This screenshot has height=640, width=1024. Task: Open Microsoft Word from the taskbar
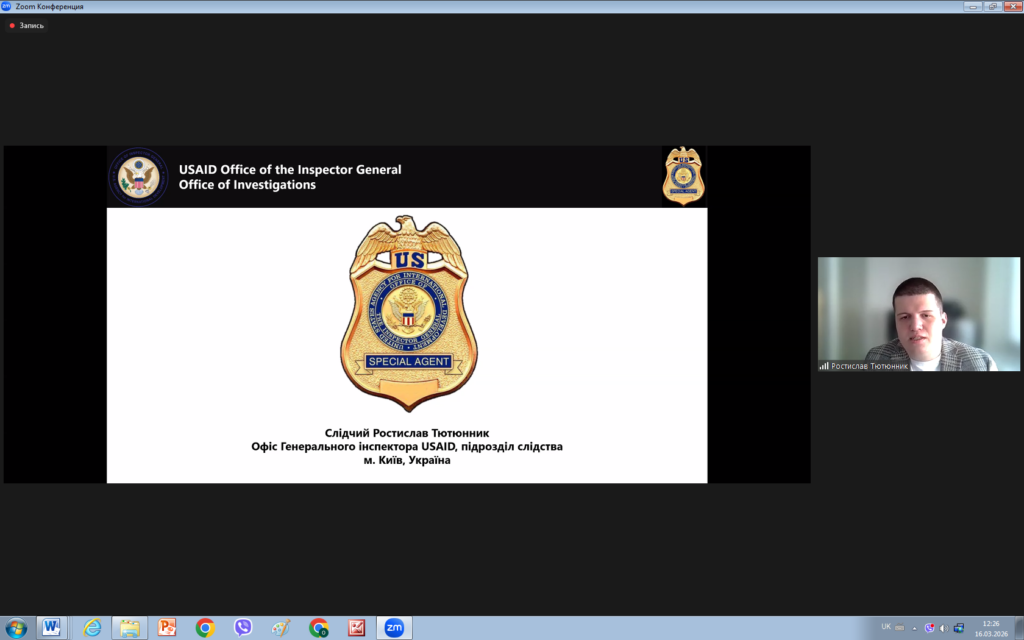click(x=51, y=628)
